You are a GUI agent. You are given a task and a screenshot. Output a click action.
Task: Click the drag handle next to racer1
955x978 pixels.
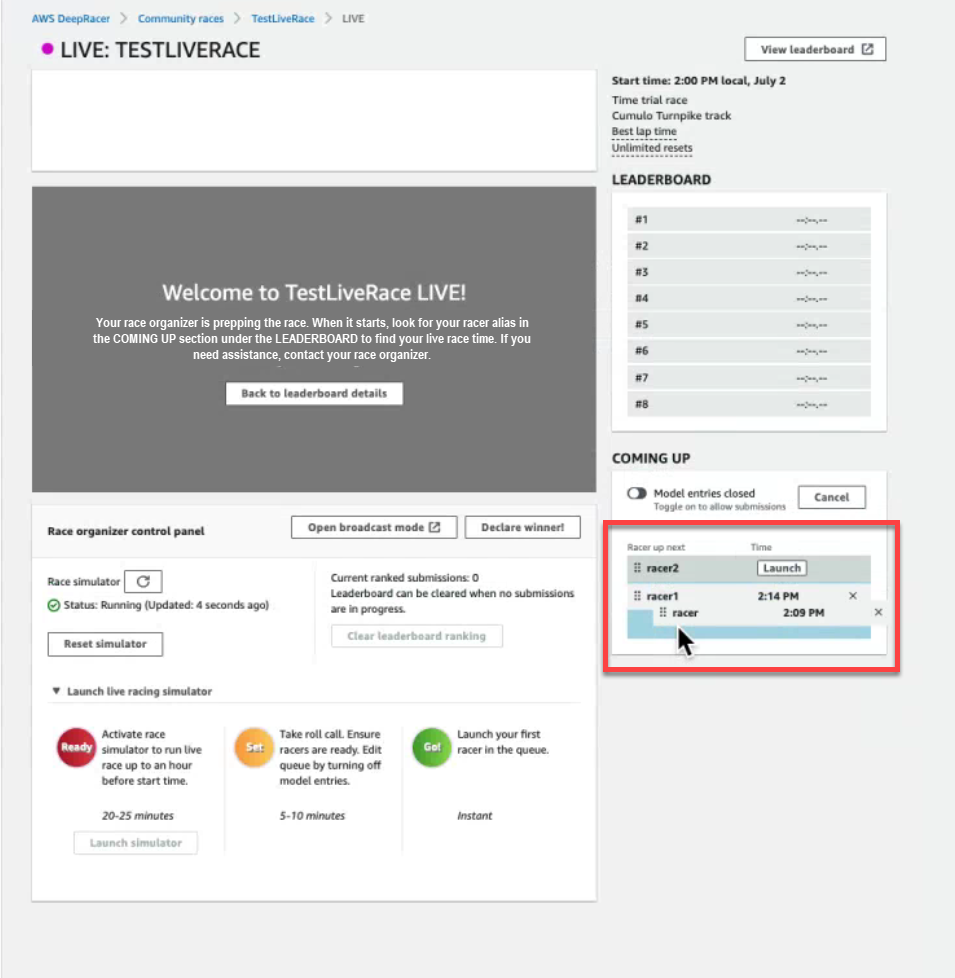[x=637, y=597]
